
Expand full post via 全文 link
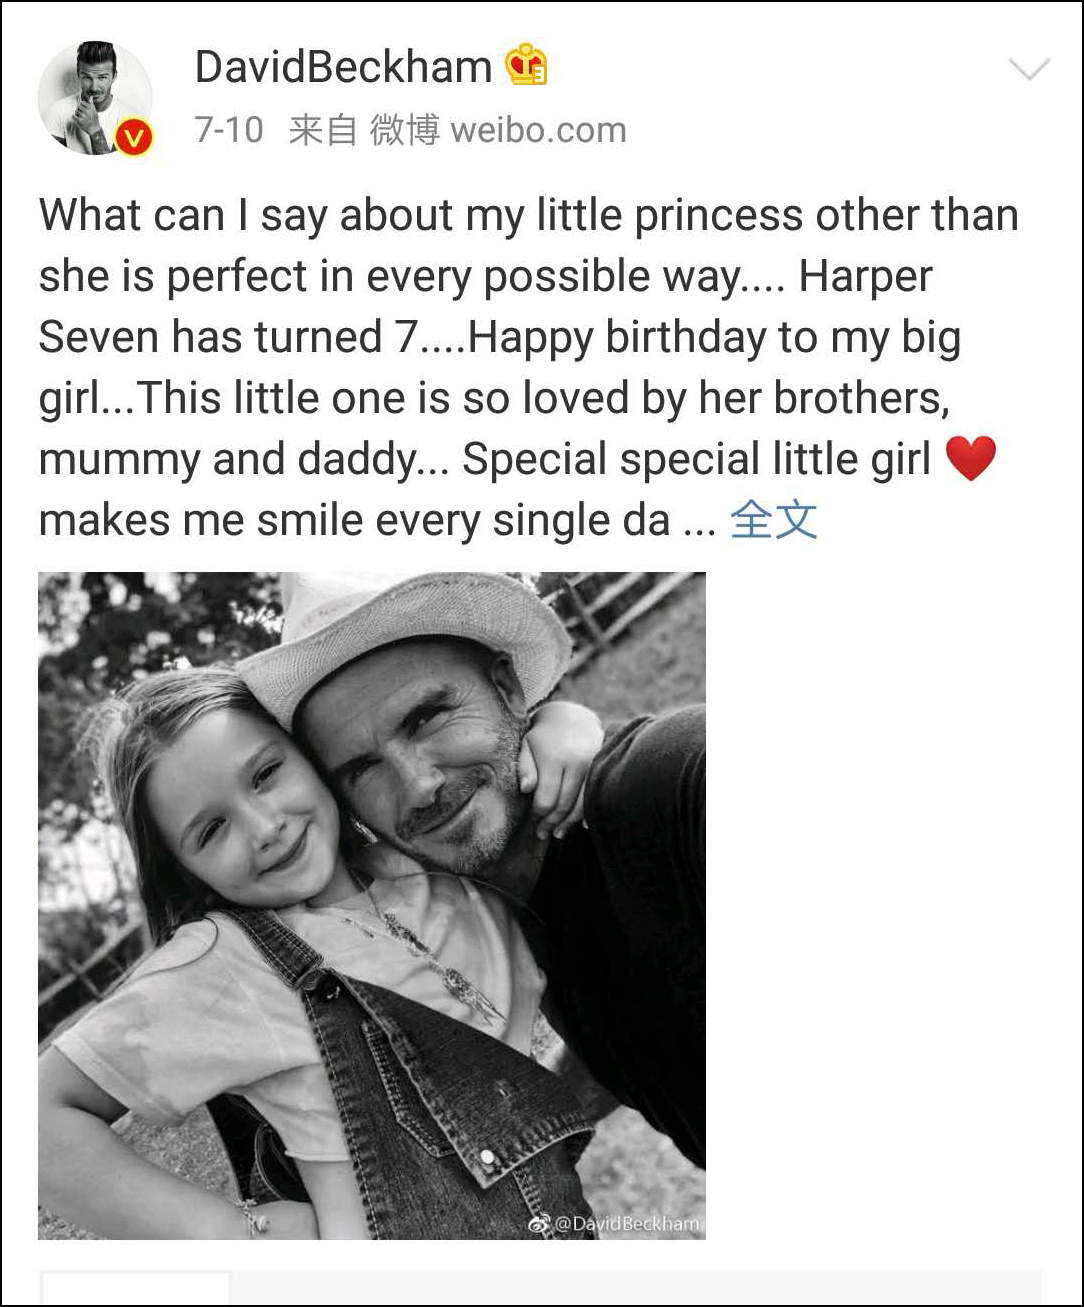[x=774, y=520]
